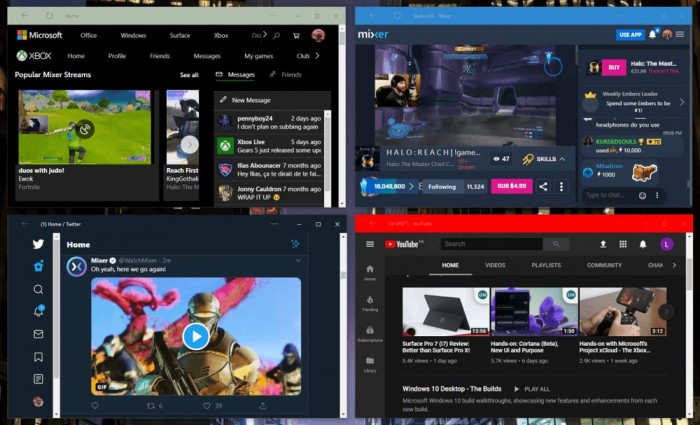Click the Twitter bird logo
This screenshot has height=425, width=700.
pos(38,244)
